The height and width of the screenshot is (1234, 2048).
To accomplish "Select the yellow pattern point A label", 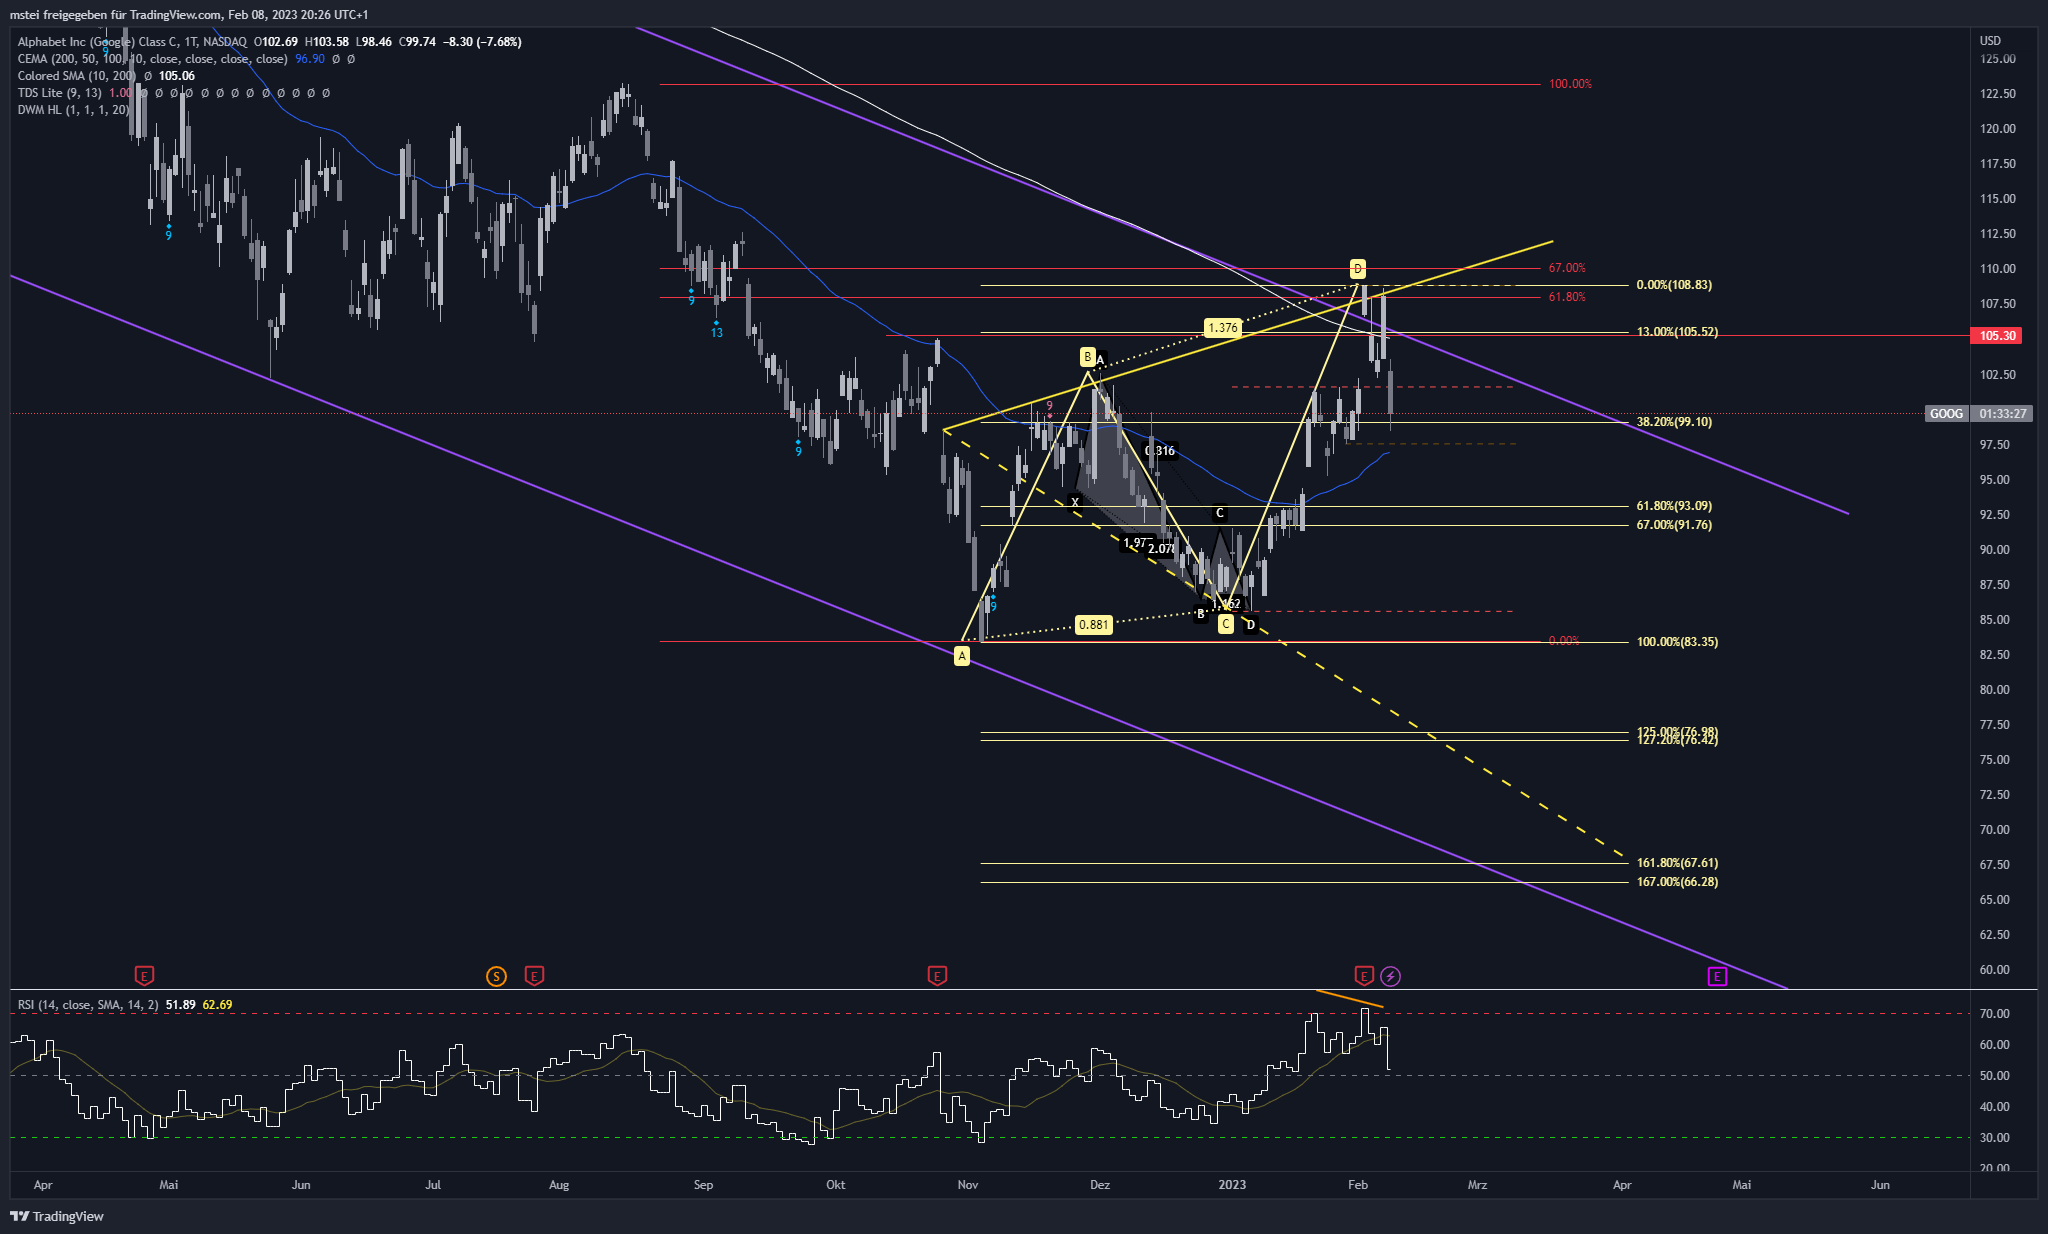I will coord(962,656).
